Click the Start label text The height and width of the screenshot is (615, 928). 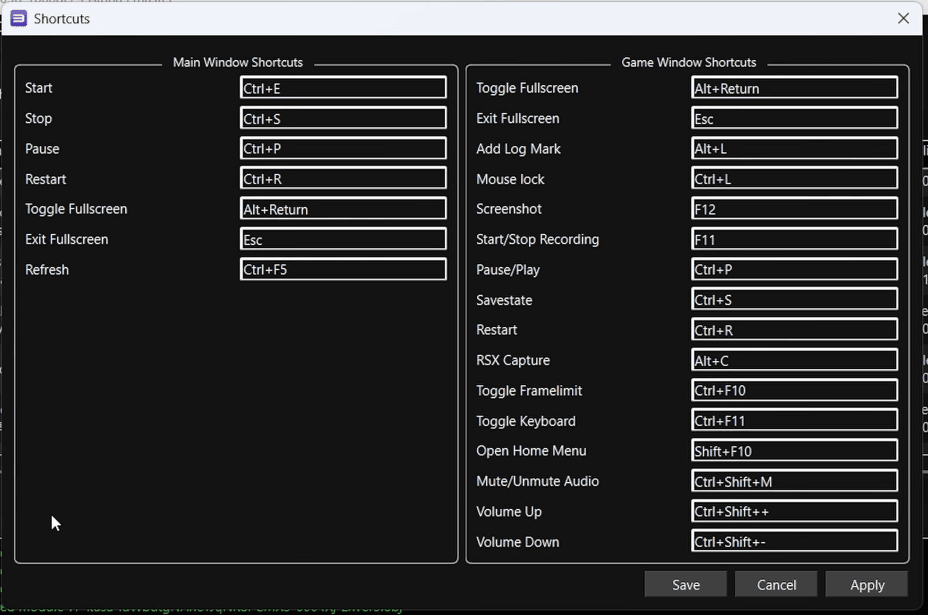[38, 88]
